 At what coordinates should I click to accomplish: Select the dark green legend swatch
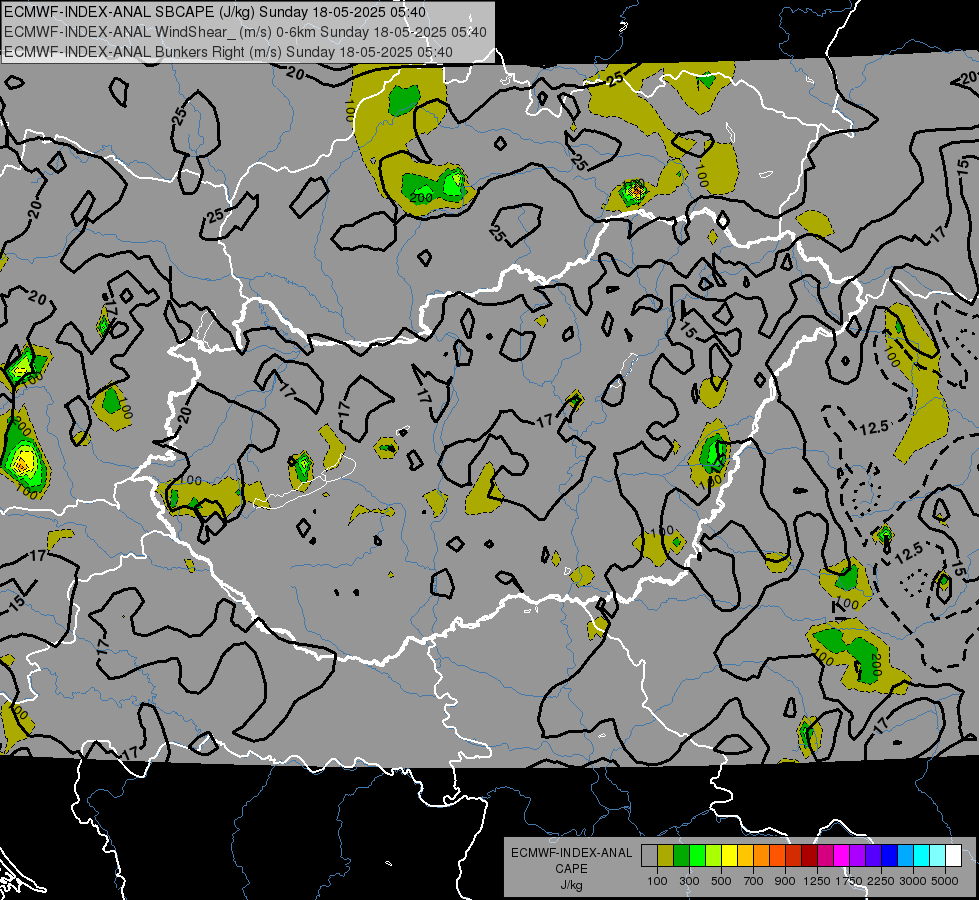tap(681, 856)
